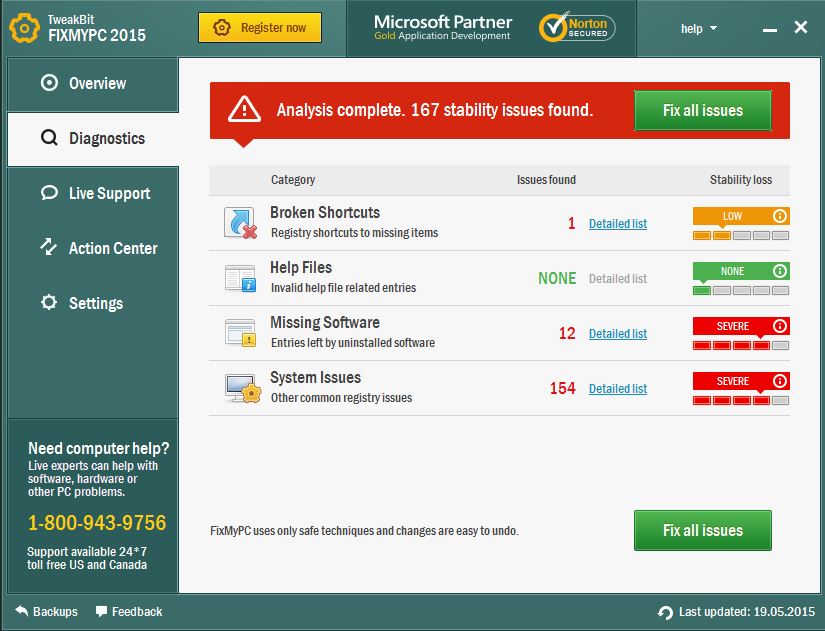Screen dimensions: 825x631
Task: Click info icon on Missing Software SEVERE badge
Action: (x=780, y=326)
